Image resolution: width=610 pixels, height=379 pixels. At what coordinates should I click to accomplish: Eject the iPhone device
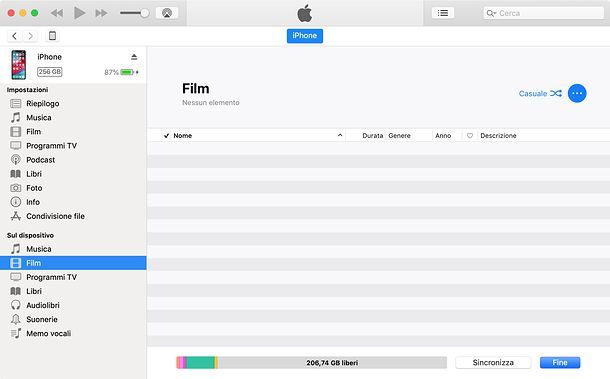coord(134,57)
